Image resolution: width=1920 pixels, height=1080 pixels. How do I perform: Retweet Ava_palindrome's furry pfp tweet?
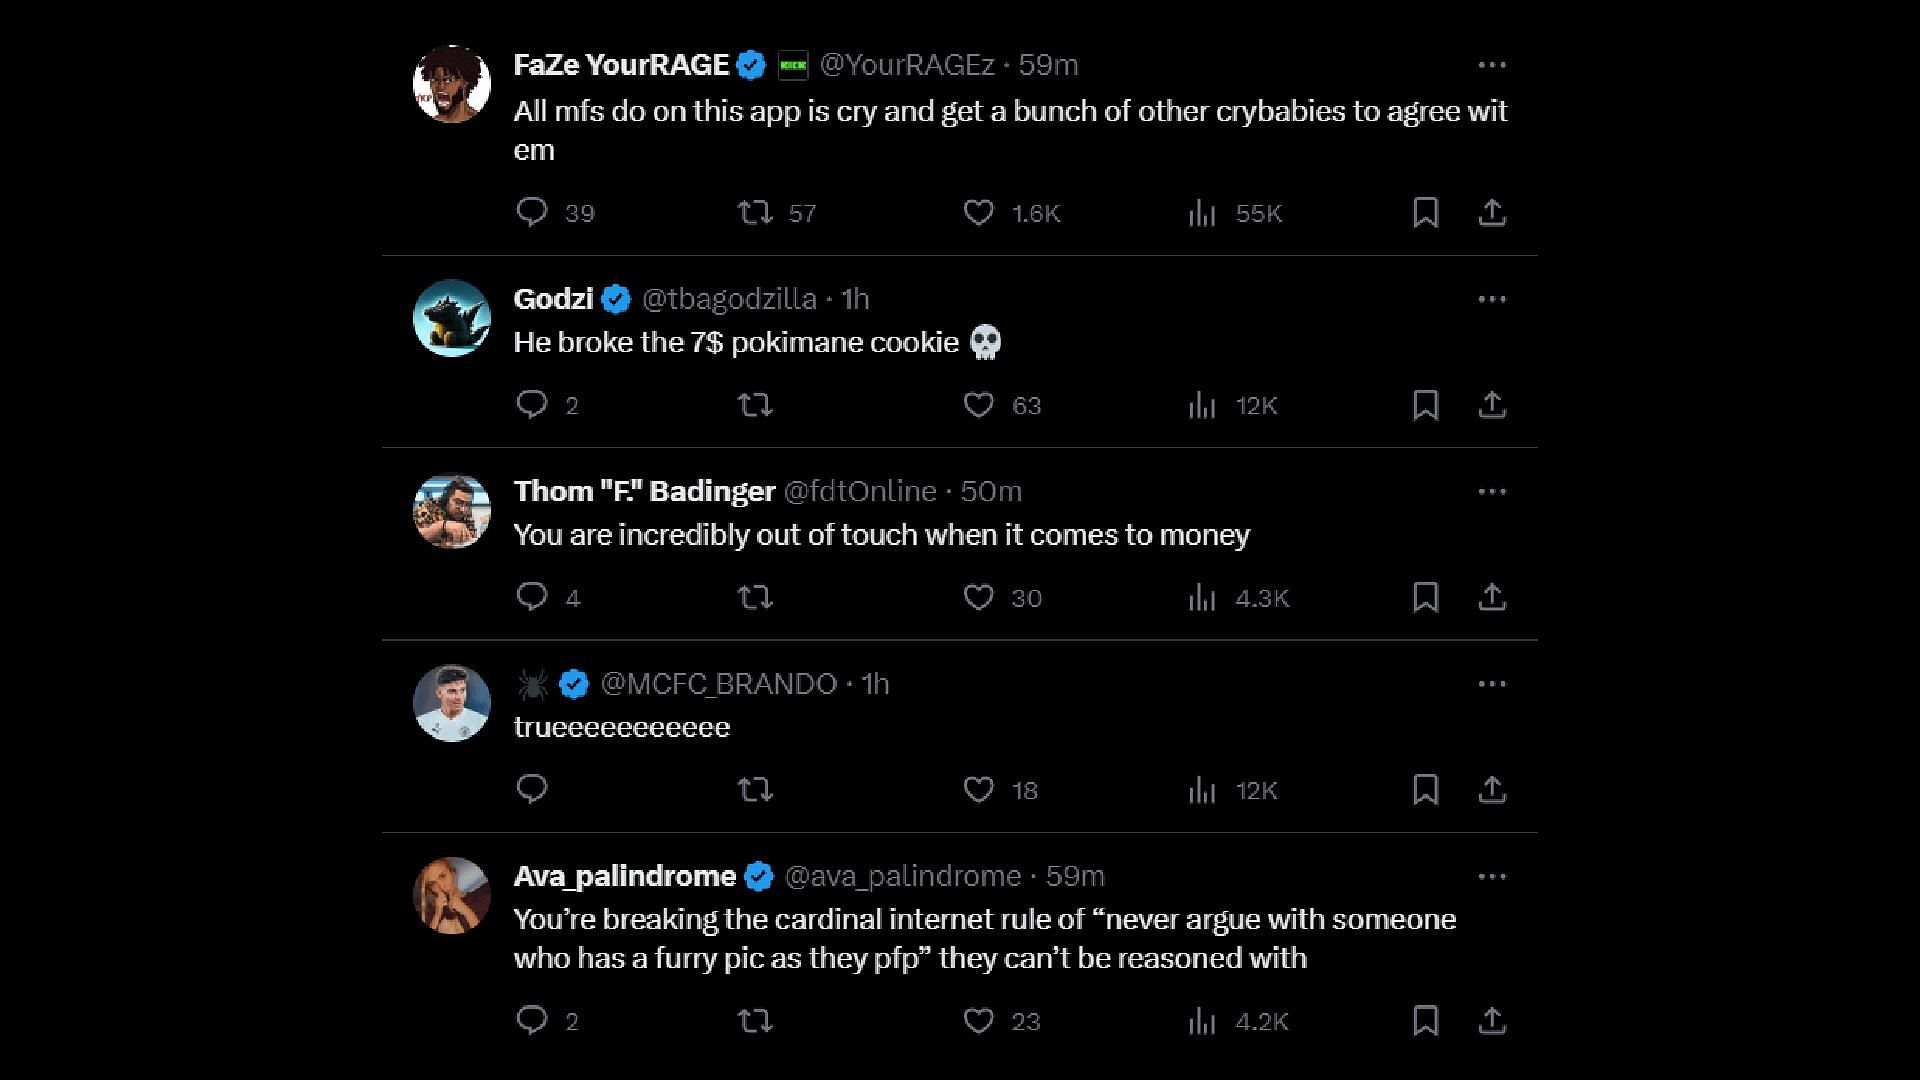755,1021
